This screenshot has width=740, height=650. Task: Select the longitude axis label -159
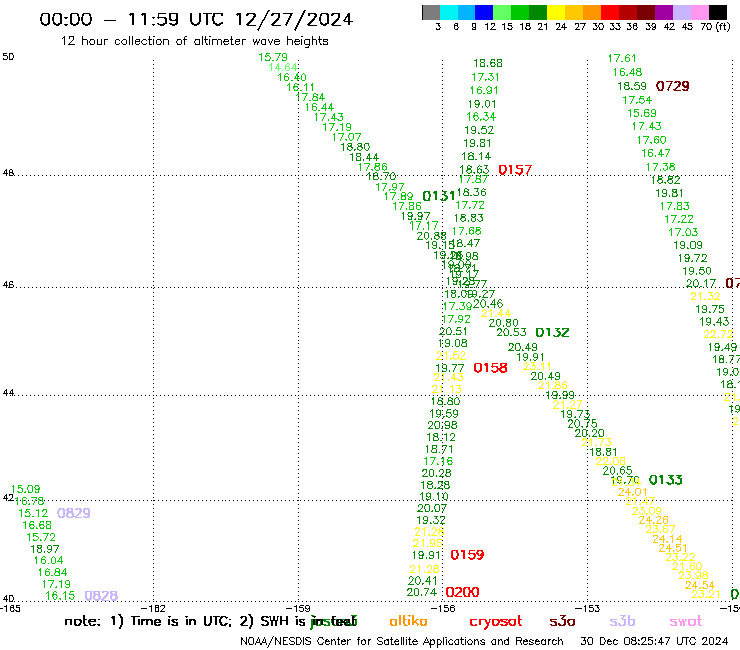(298, 609)
